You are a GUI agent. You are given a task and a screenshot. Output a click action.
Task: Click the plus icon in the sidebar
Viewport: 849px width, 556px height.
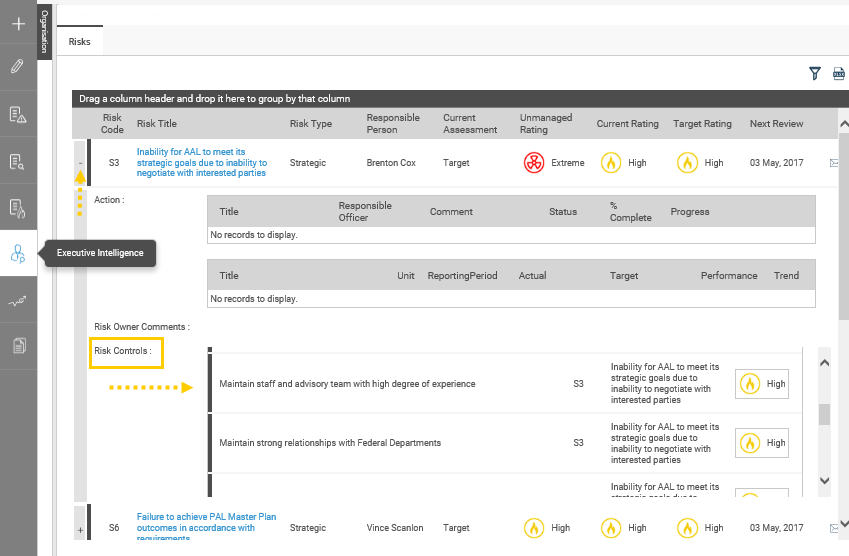pyautogui.click(x=18, y=24)
